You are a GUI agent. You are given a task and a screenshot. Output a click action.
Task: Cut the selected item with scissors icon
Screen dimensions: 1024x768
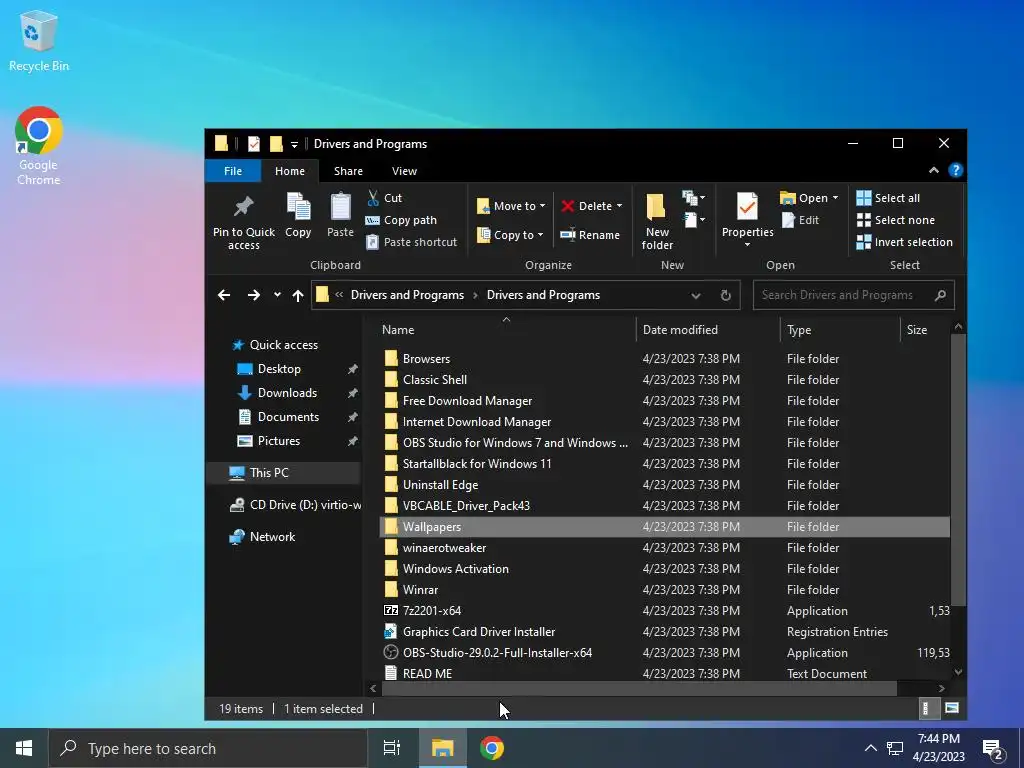pyautogui.click(x=373, y=198)
